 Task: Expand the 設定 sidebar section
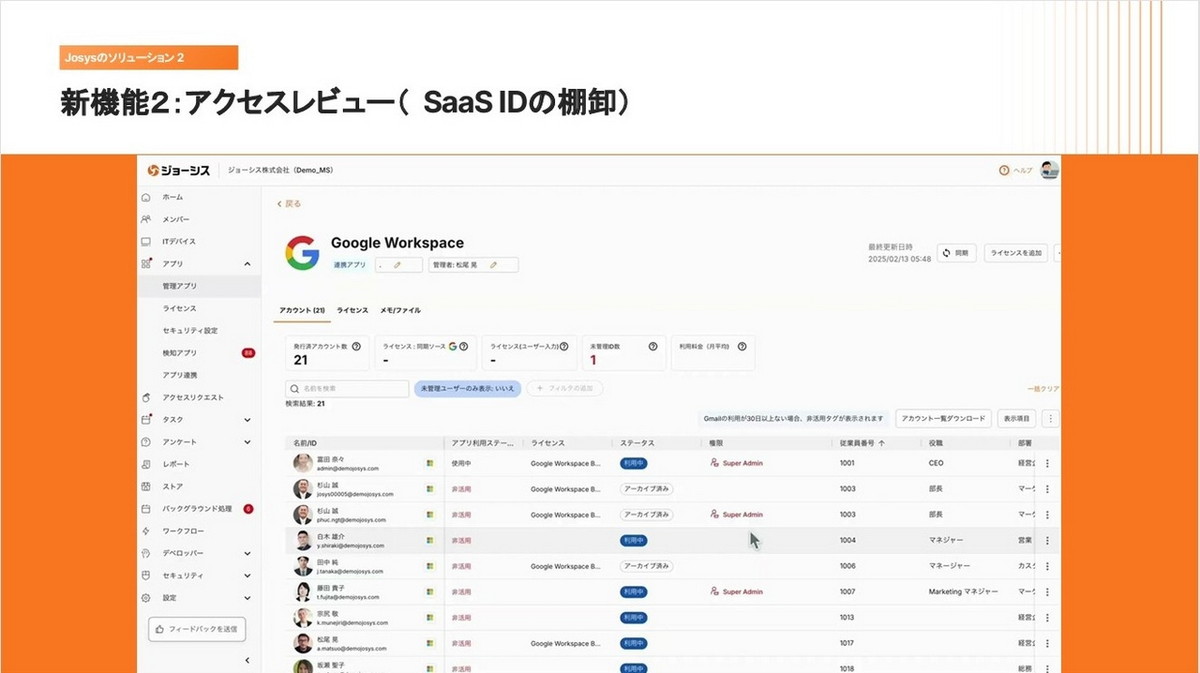[x=247, y=598]
